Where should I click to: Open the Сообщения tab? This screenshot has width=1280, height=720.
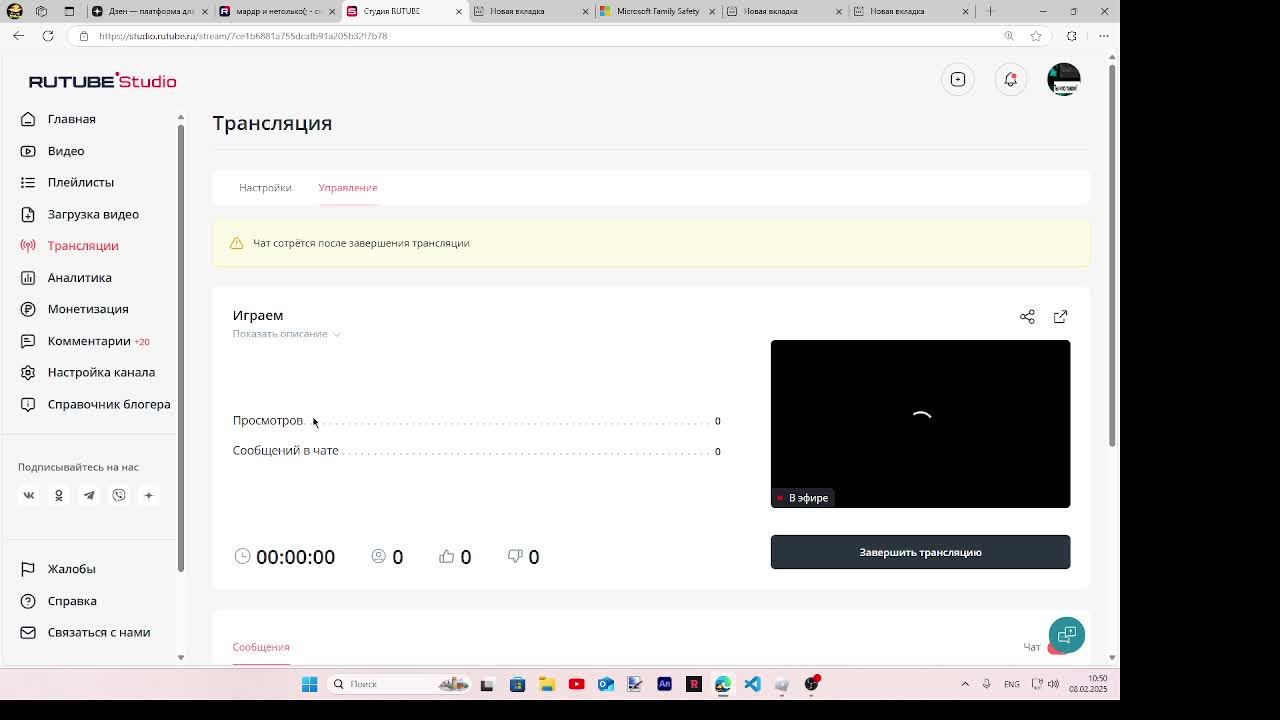261,647
